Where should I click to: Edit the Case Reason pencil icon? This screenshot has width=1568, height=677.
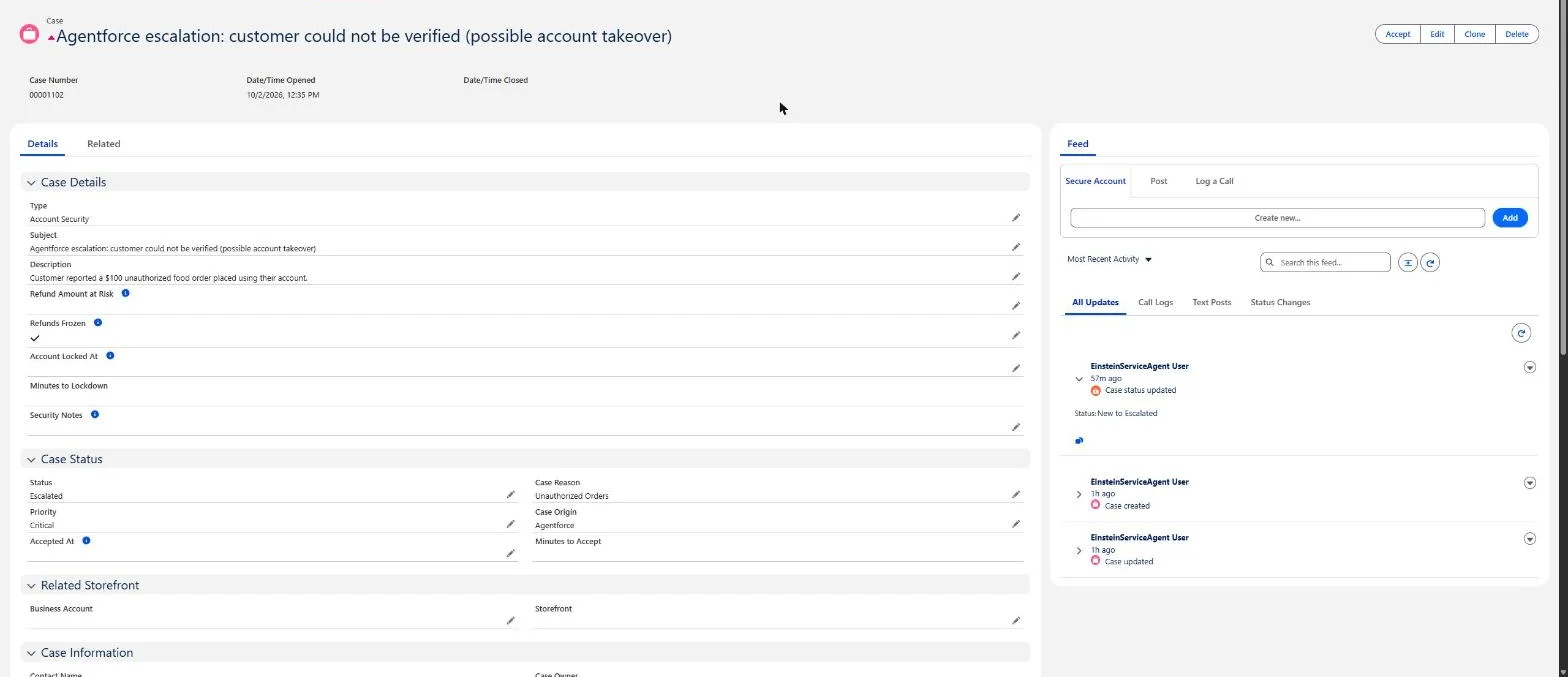pyautogui.click(x=1016, y=494)
